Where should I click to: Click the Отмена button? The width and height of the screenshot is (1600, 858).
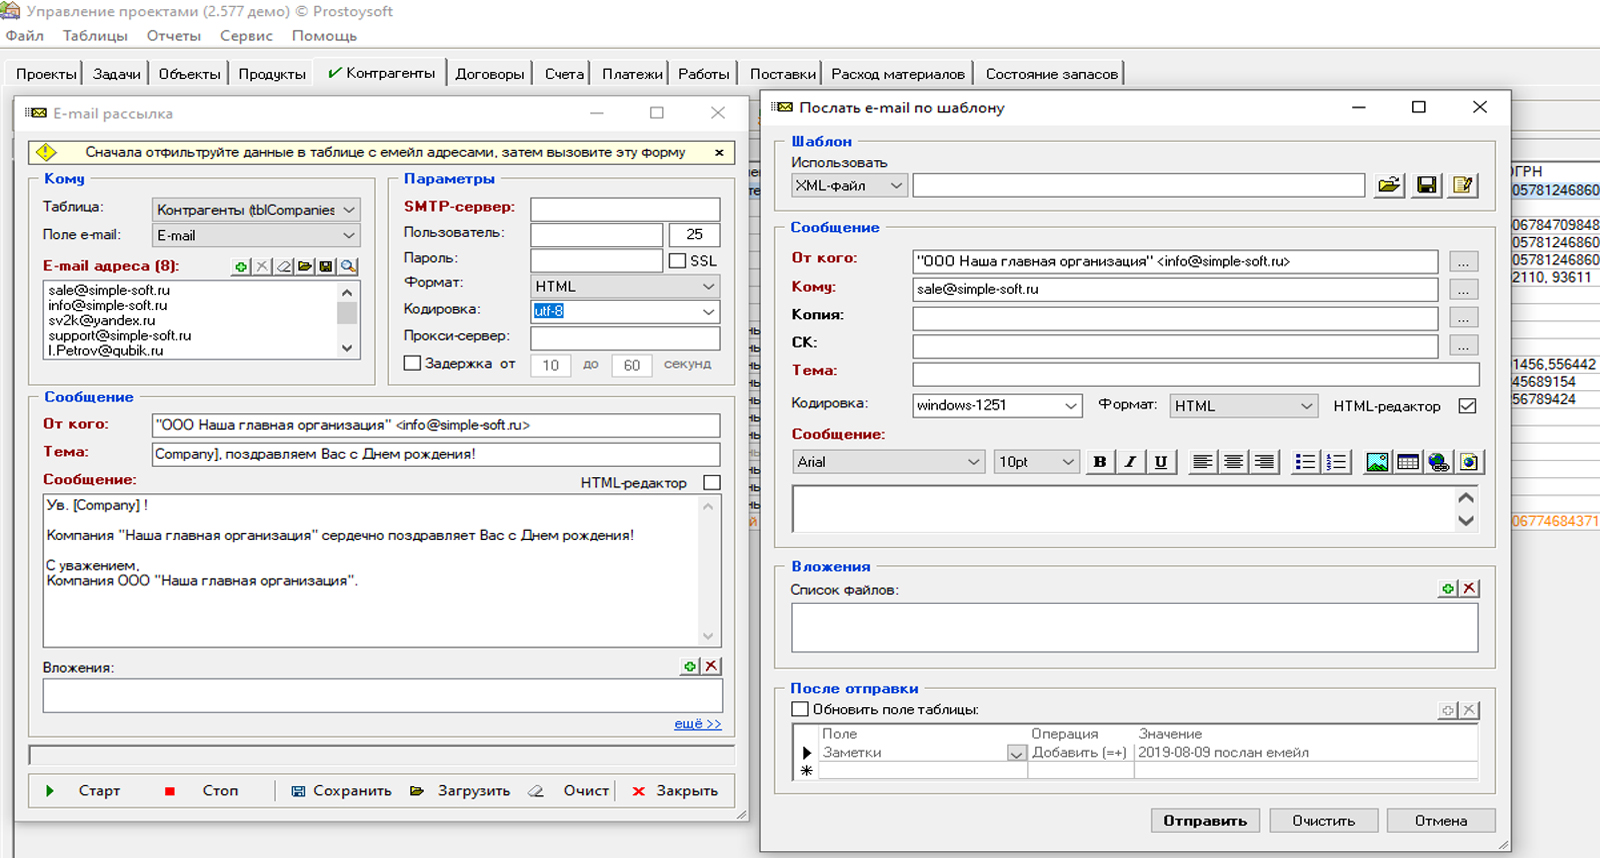pyautogui.click(x=1441, y=821)
